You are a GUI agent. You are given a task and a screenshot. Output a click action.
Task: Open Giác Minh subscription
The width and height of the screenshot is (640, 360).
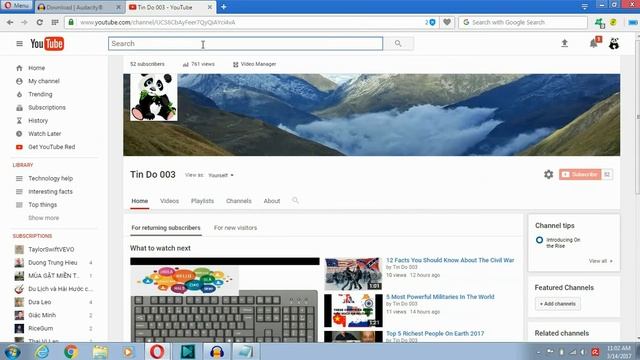pyautogui.click(x=42, y=315)
